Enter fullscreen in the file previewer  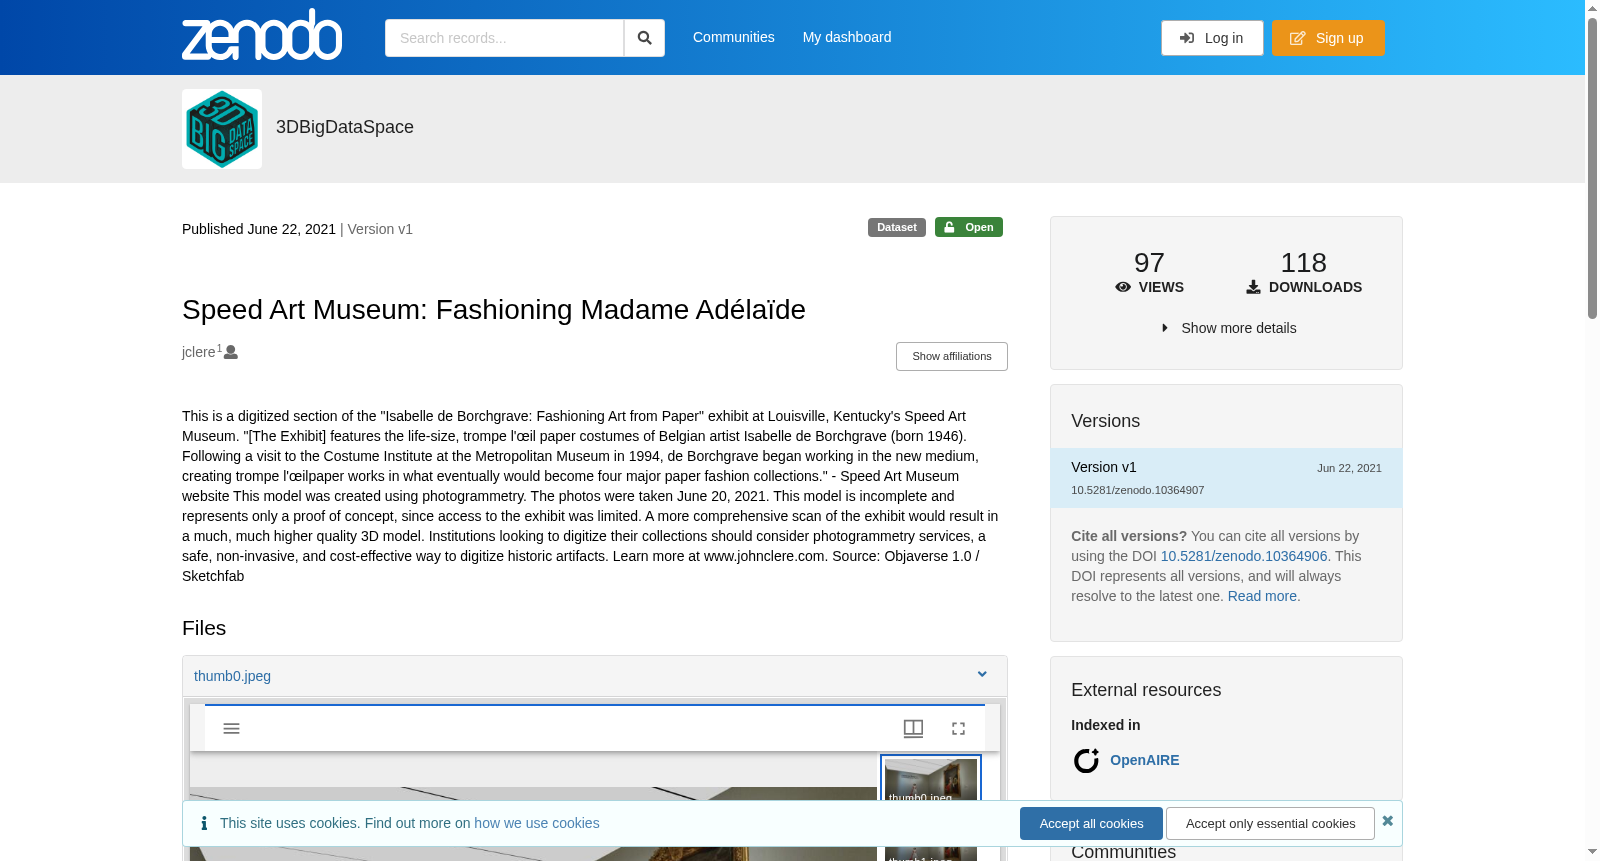click(x=958, y=728)
